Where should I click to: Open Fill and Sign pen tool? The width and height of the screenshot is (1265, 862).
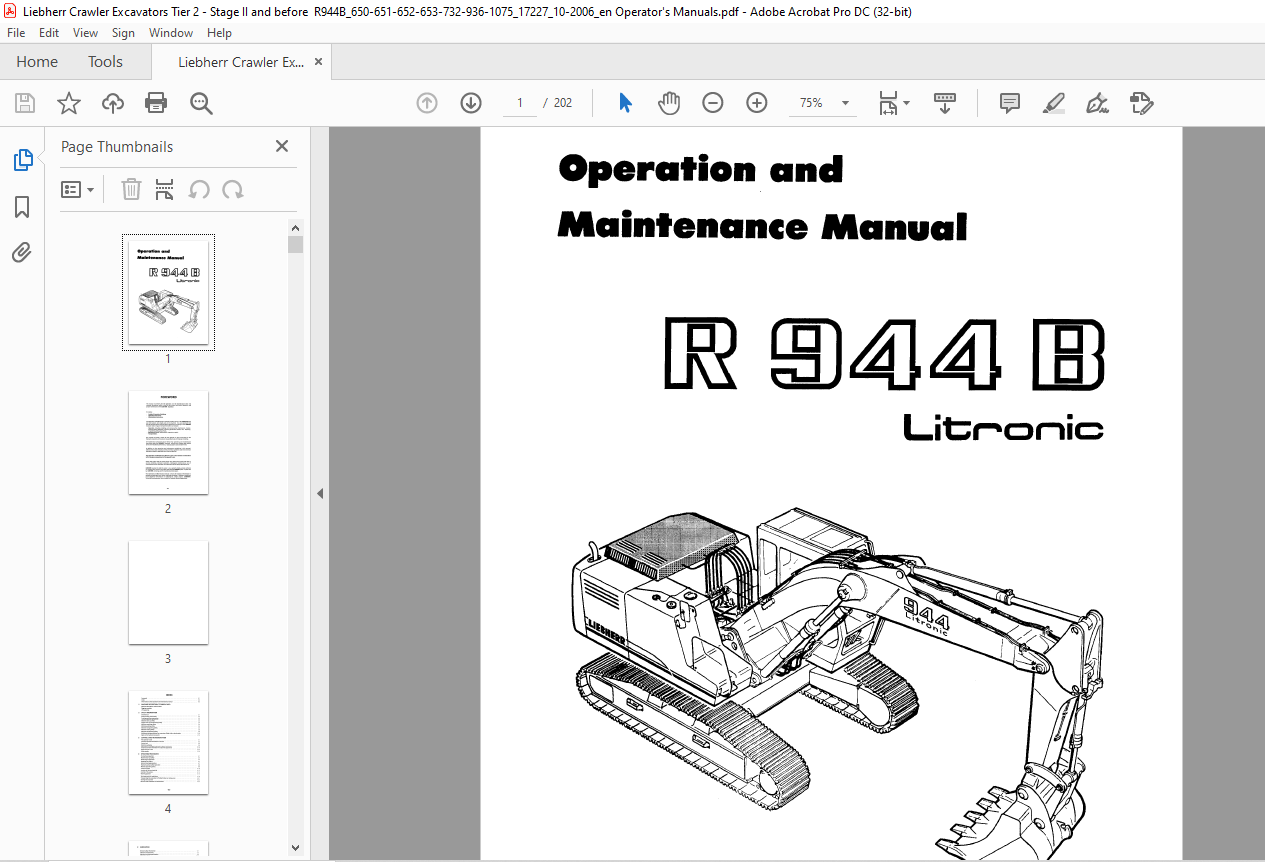point(1098,103)
